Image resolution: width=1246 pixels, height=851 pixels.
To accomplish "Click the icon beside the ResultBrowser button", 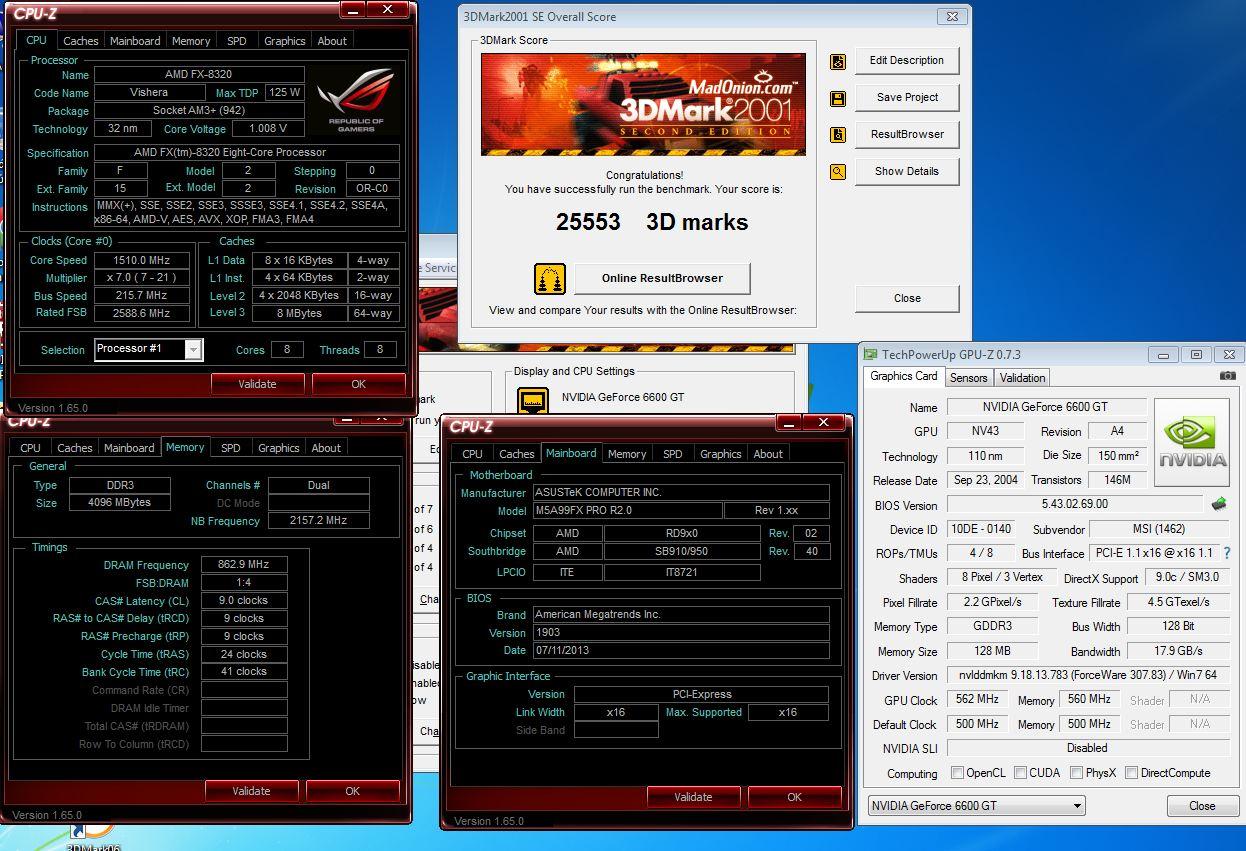I will pos(838,135).
